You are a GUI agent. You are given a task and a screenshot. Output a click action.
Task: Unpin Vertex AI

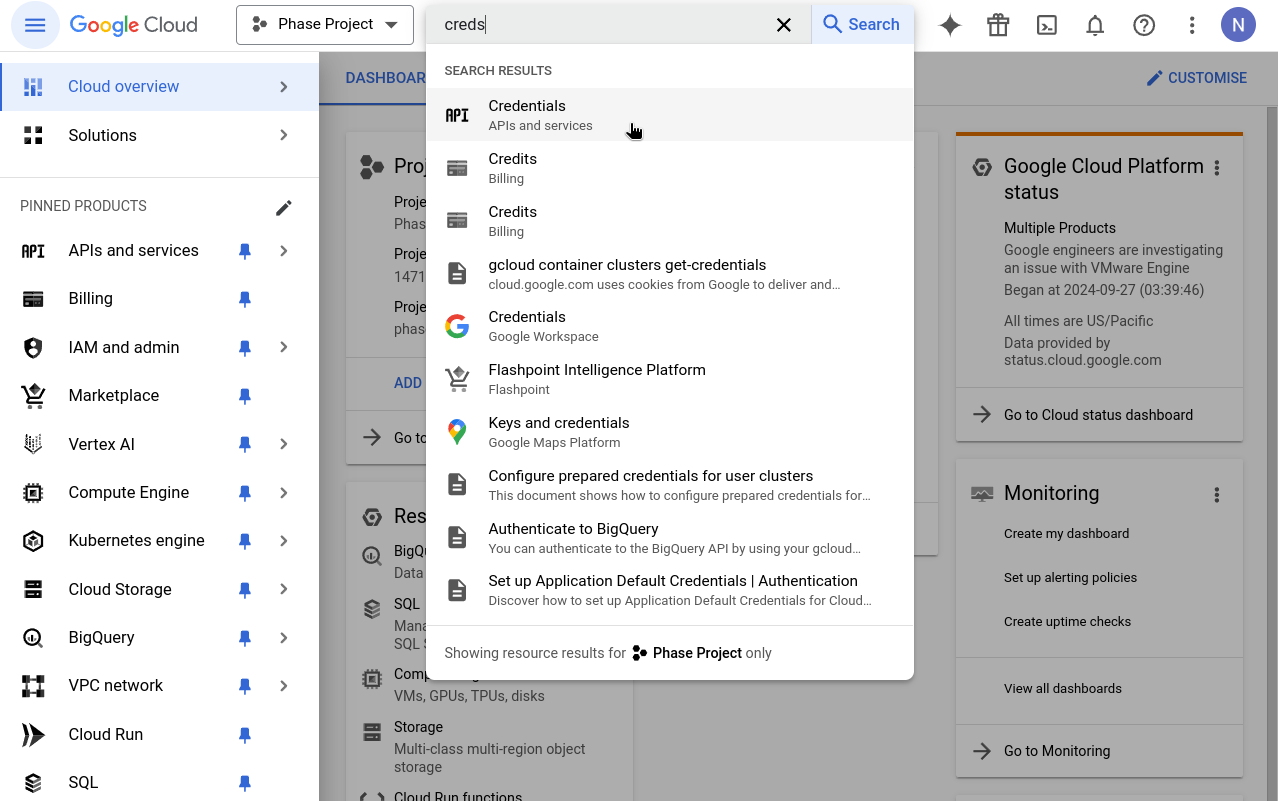[x=244, y=444]
